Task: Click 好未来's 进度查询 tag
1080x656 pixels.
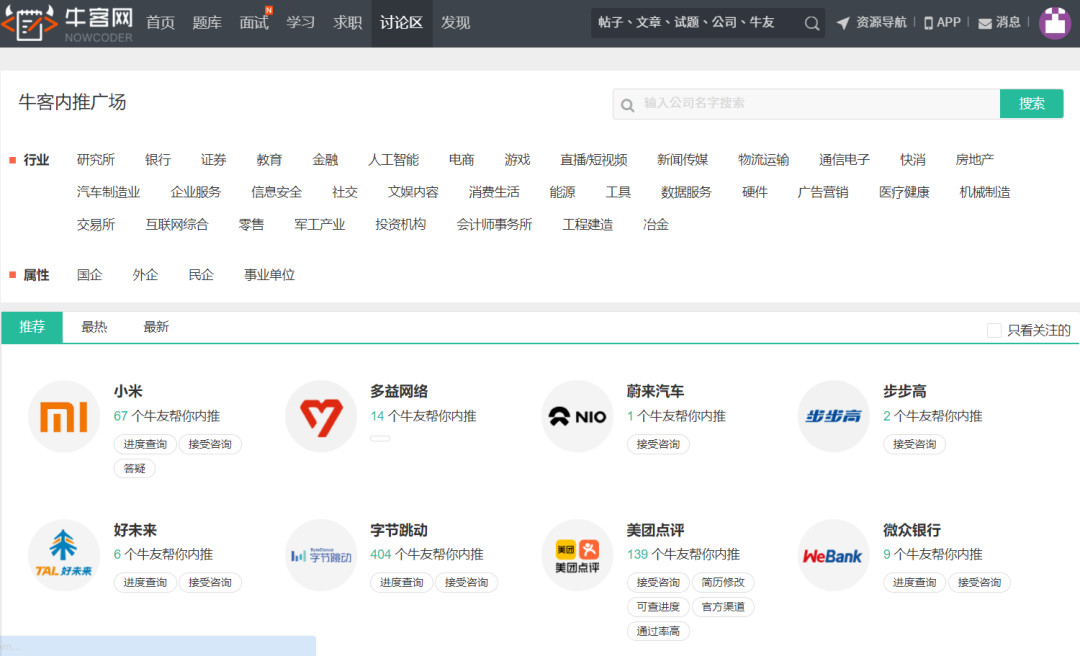Action: [x=145, y=582]
